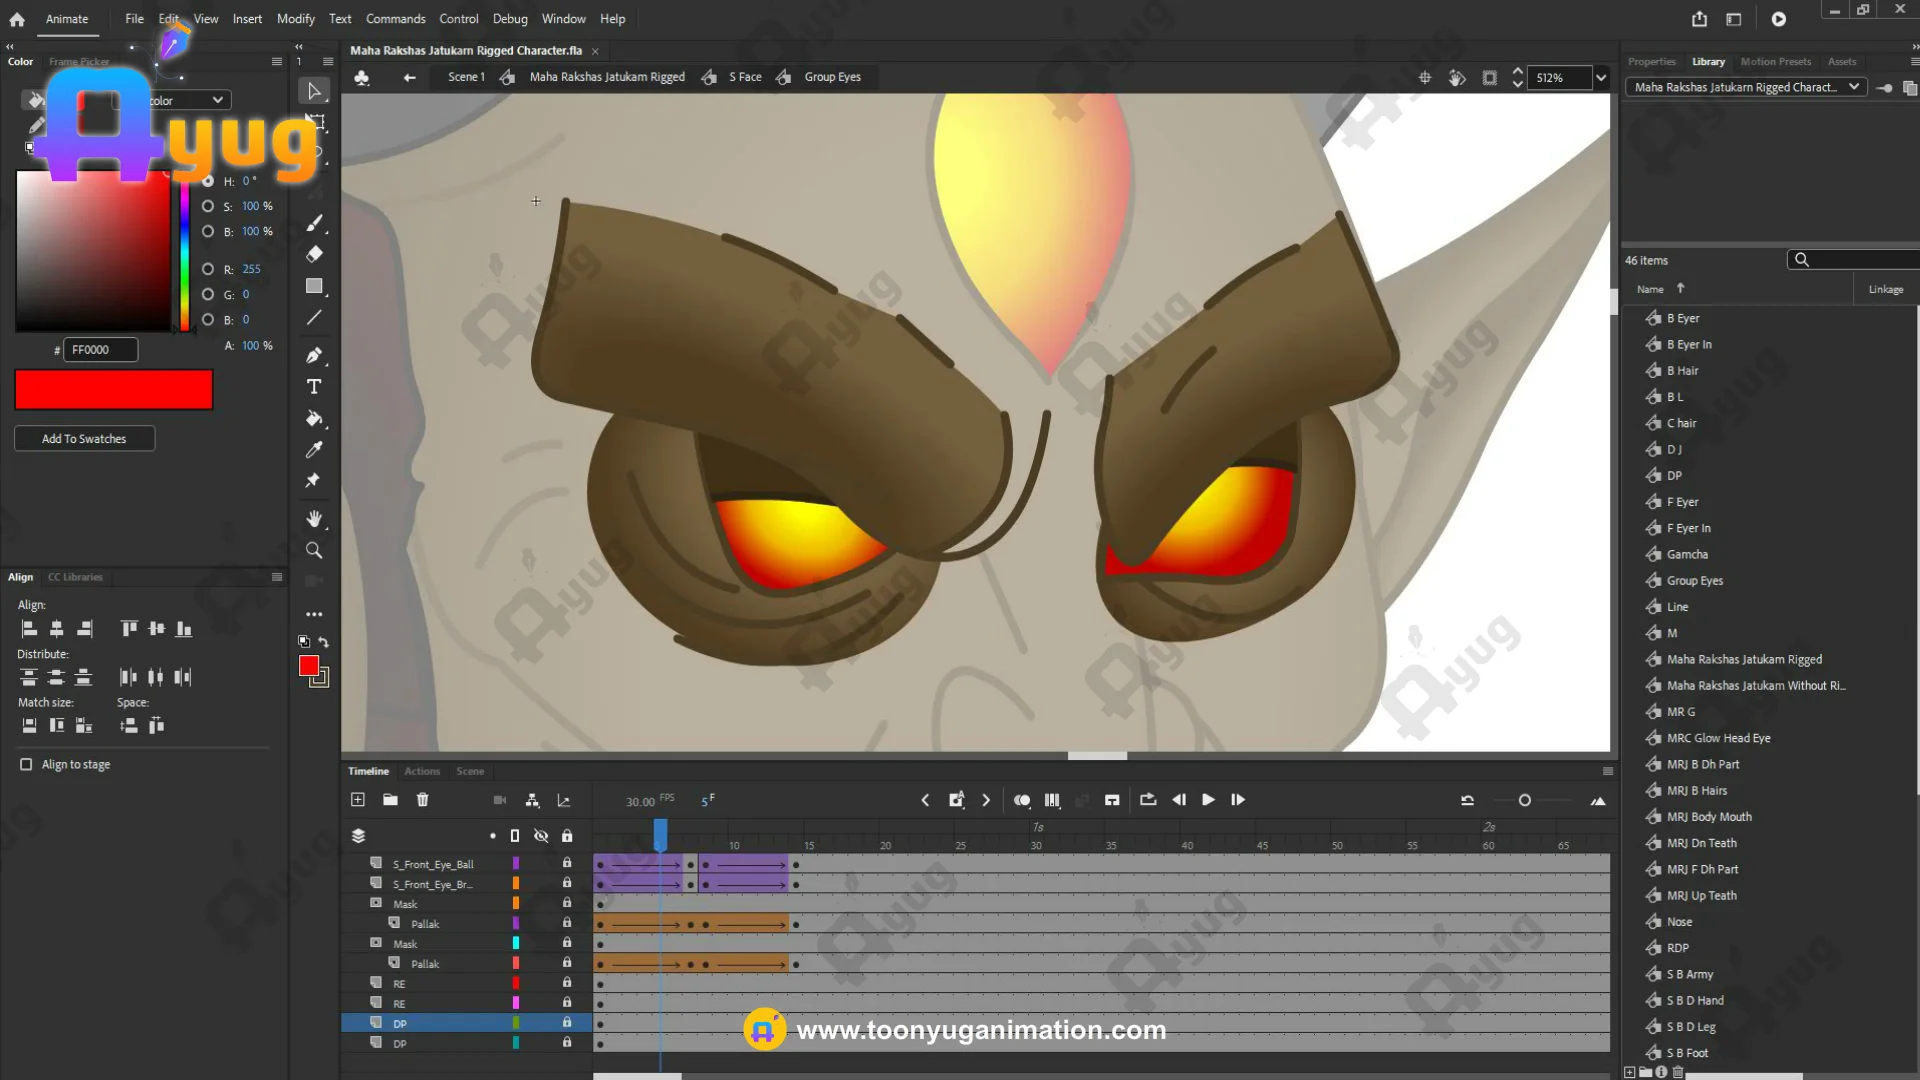Click the hex color input field
Screen dimensions: 1920x1080
100,350
